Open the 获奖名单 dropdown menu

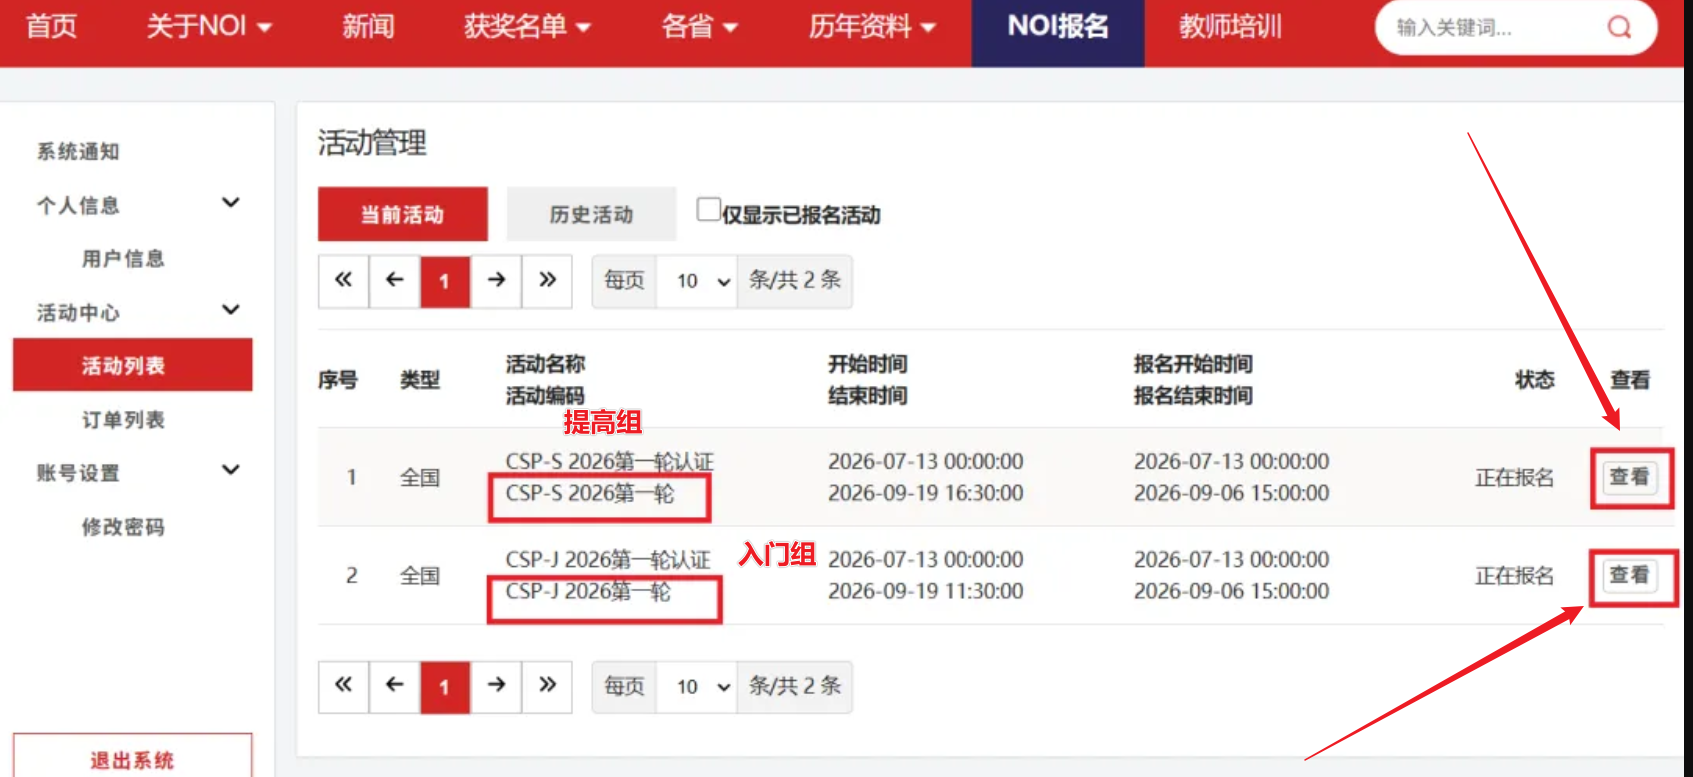(x=527, y=26)
